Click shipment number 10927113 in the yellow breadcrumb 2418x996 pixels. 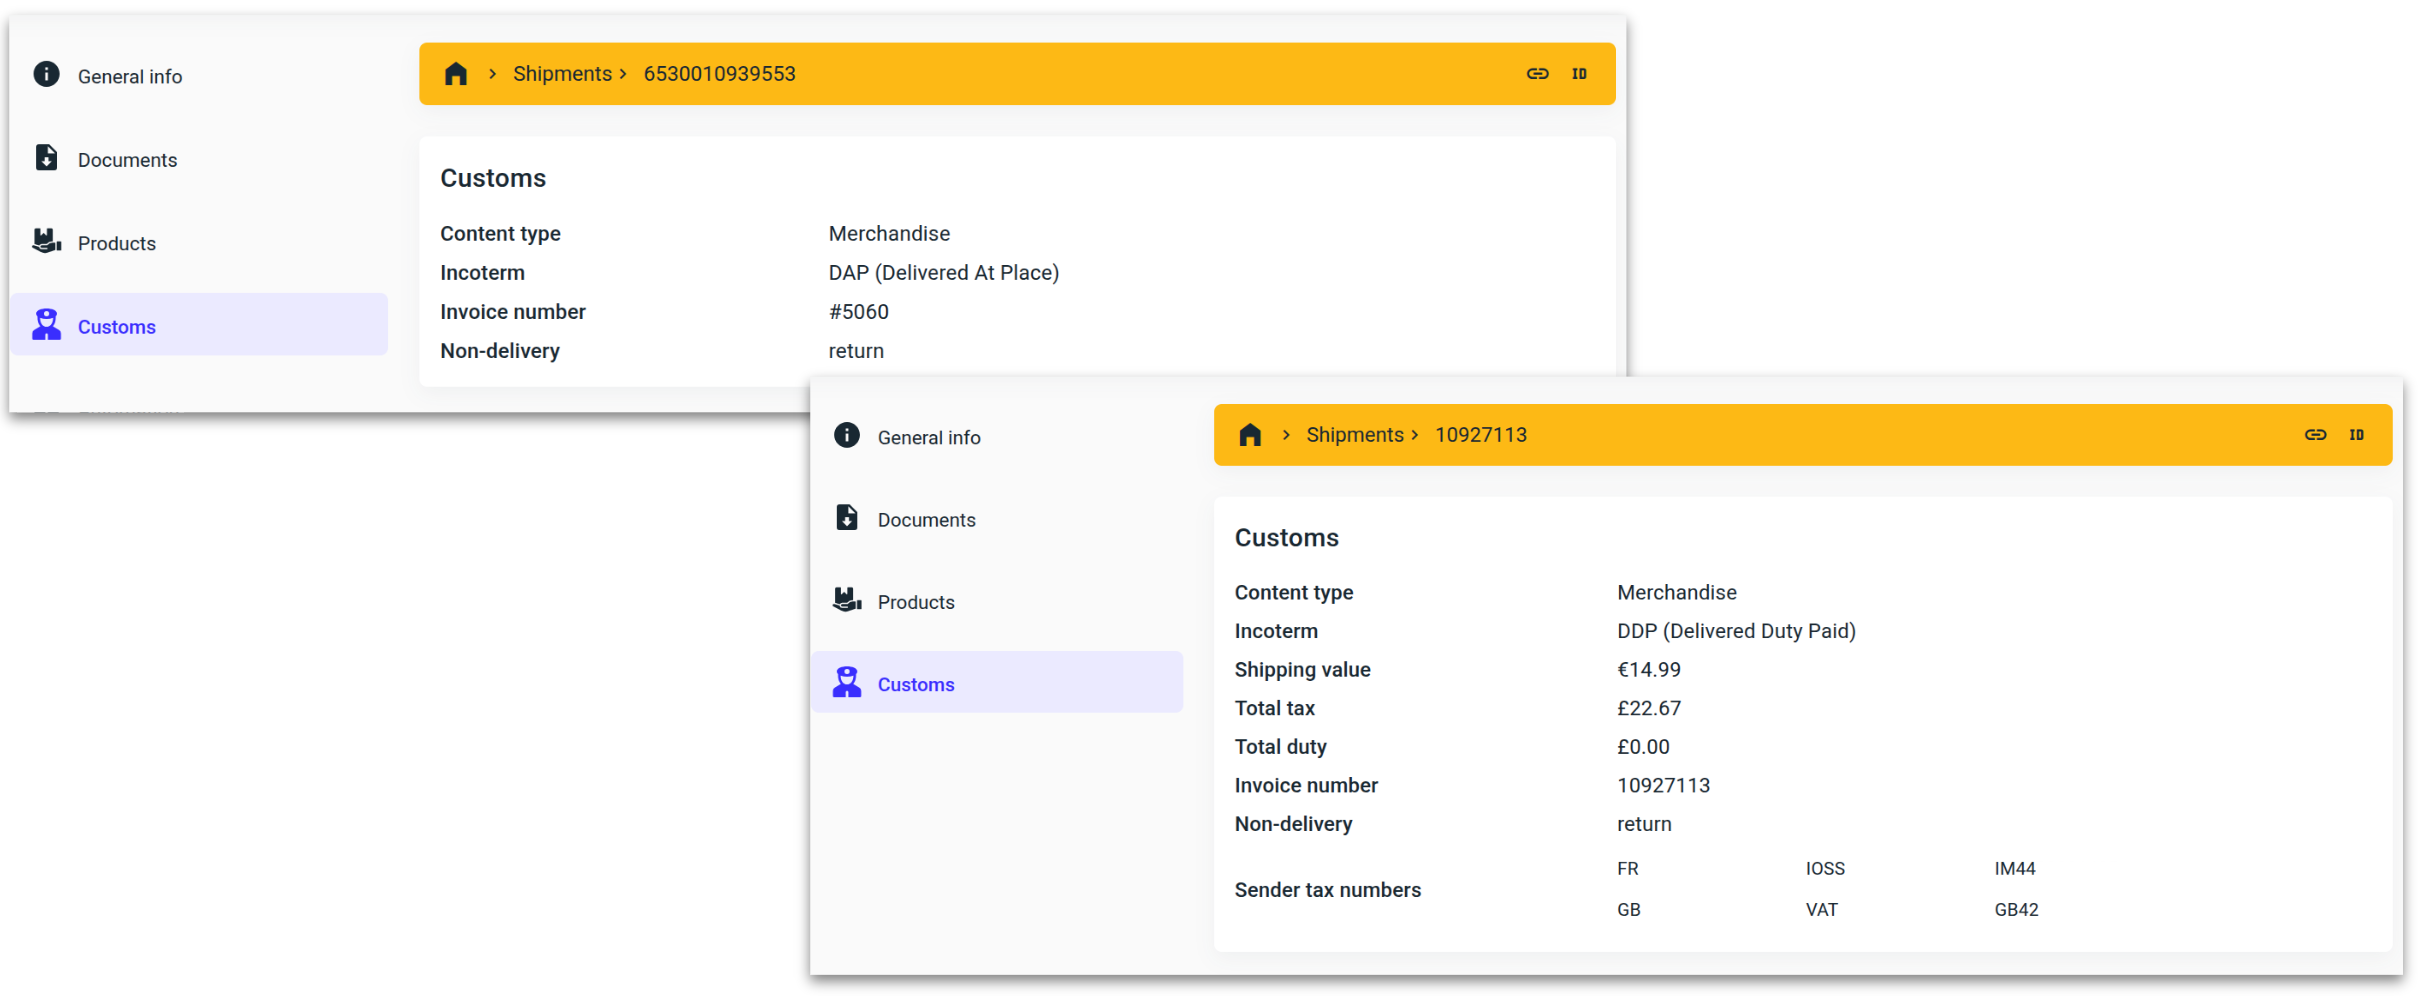(1480, 435)
